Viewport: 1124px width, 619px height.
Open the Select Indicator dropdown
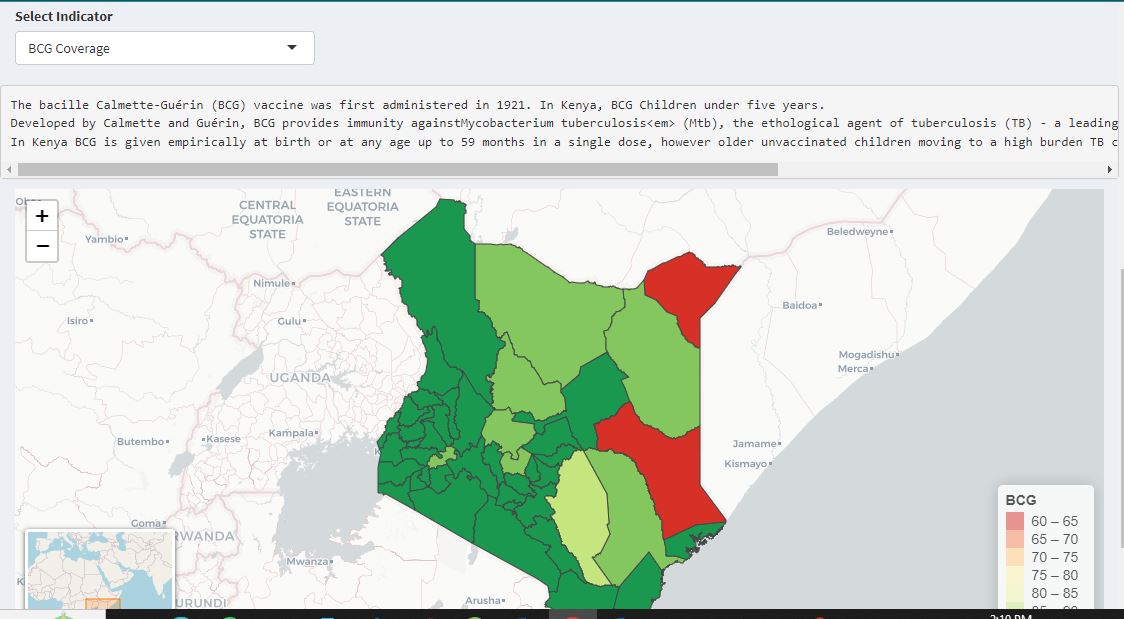tap(164, 47)
